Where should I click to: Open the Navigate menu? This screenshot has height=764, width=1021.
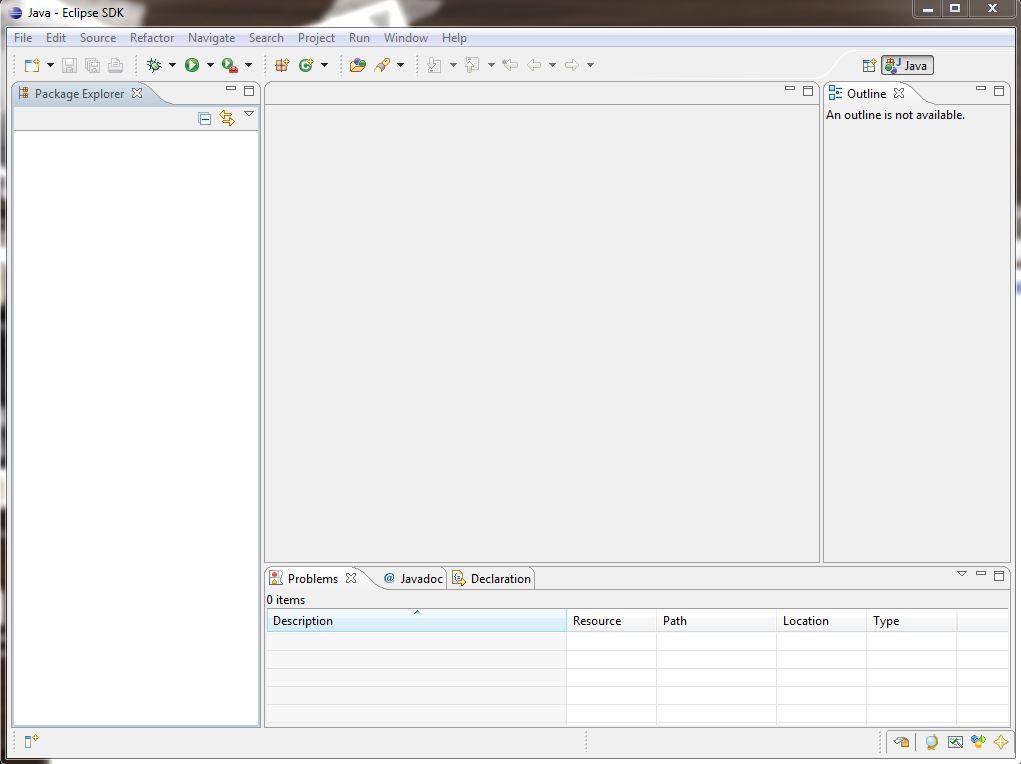(x=212, y=38)
